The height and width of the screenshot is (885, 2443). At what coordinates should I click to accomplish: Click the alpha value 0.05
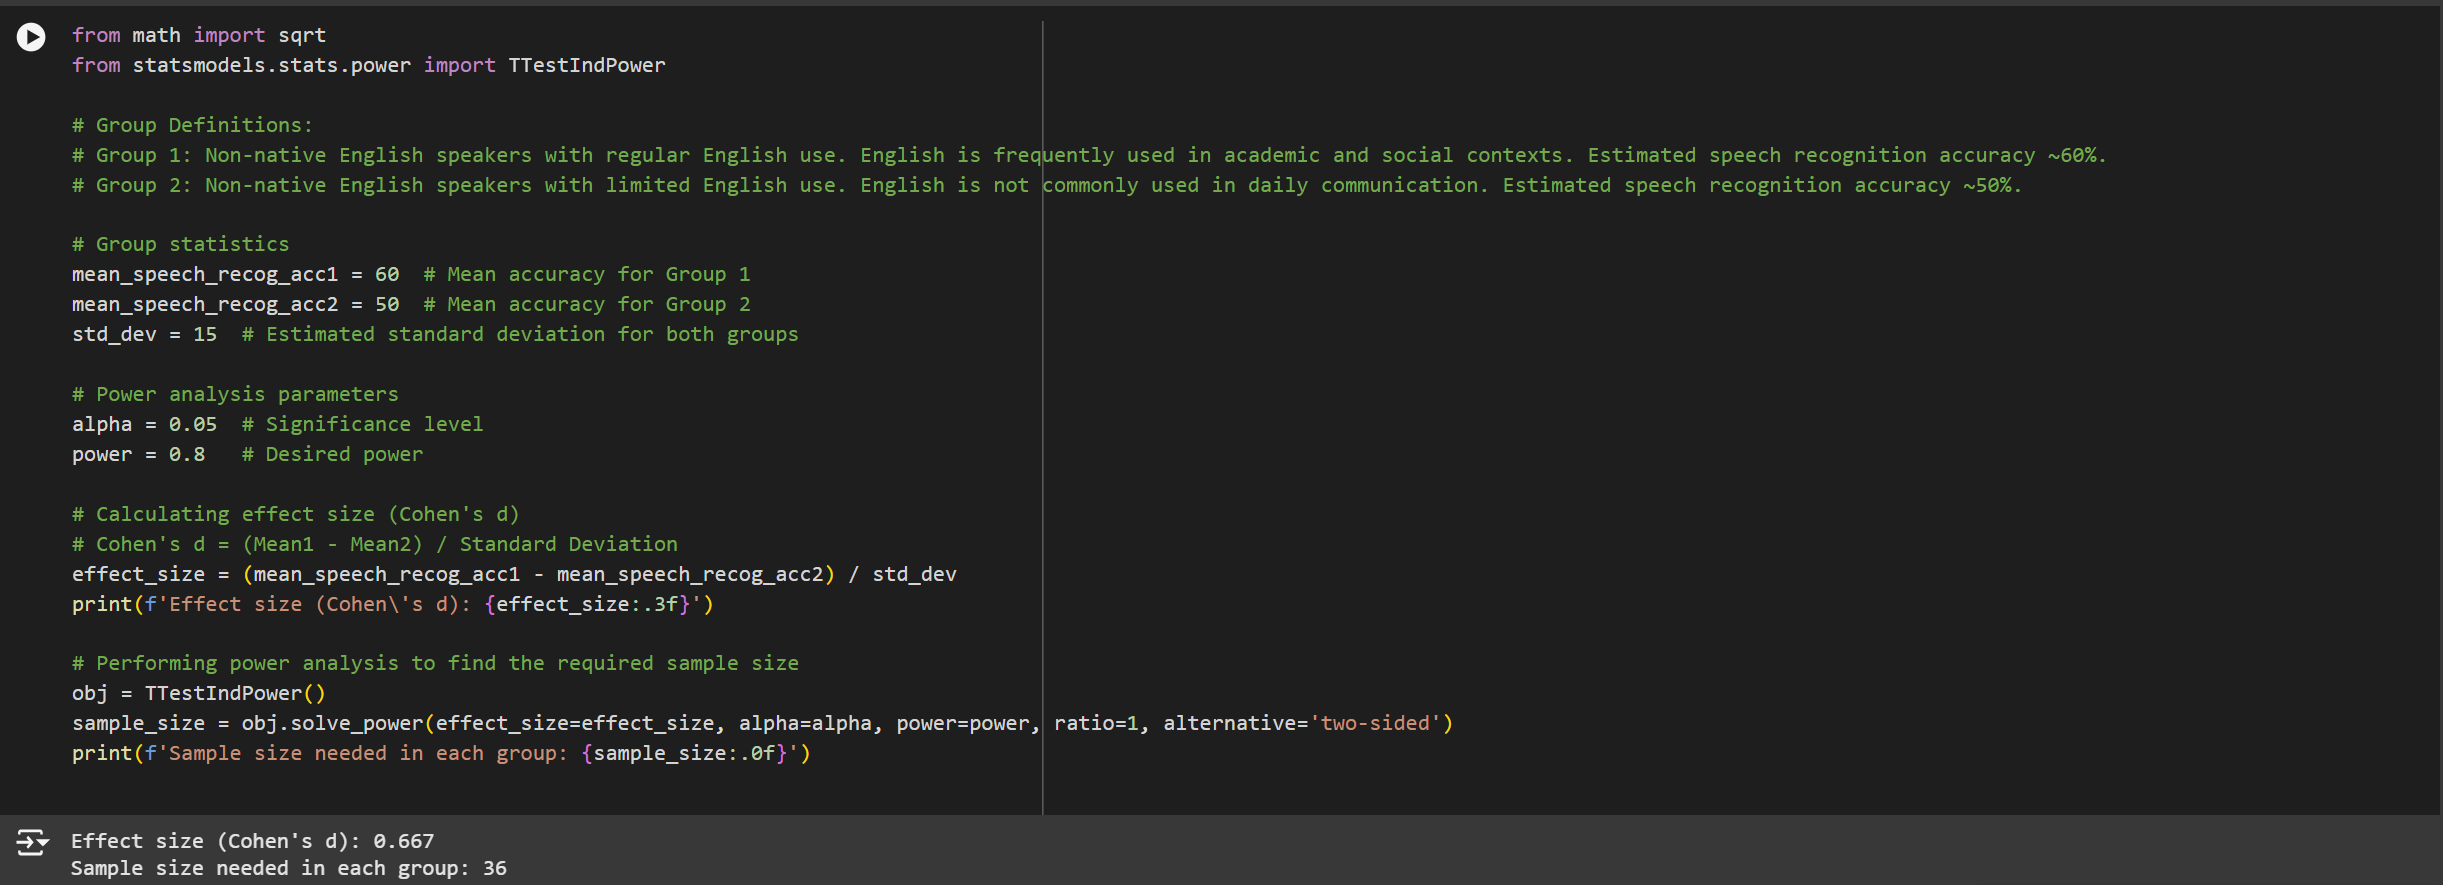click(192, 424)
